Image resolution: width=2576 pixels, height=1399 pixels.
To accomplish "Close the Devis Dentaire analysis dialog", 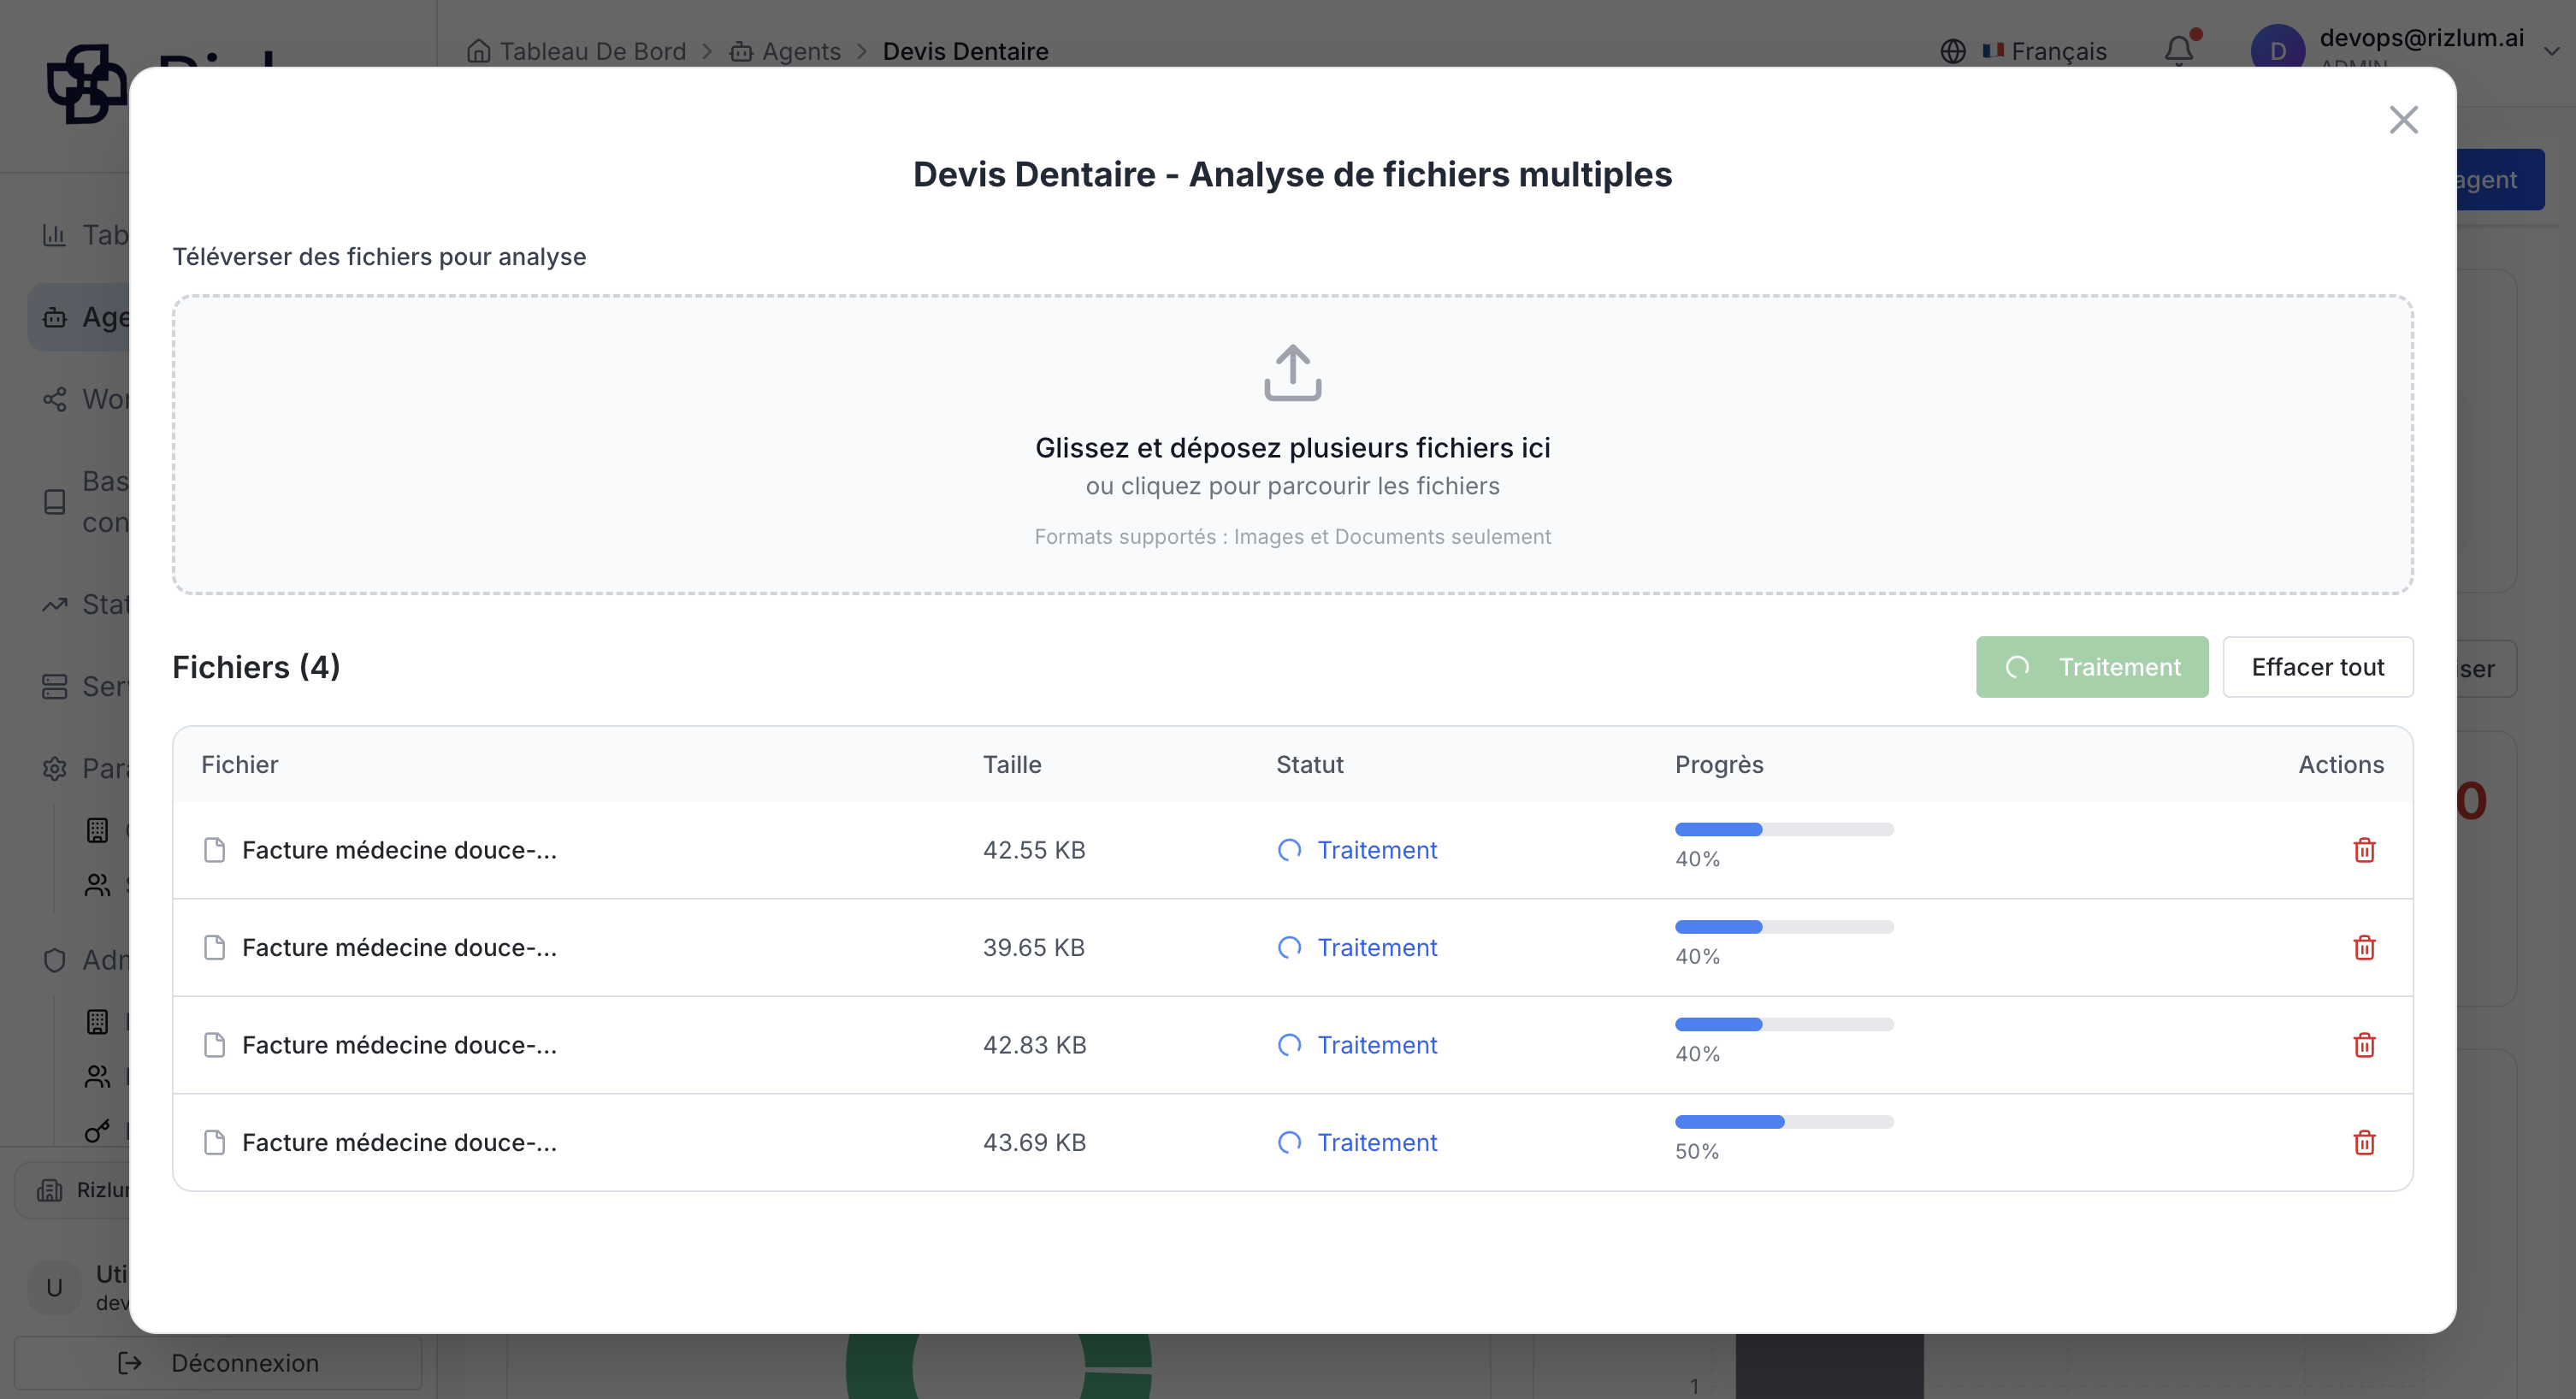I will 2403,120.
